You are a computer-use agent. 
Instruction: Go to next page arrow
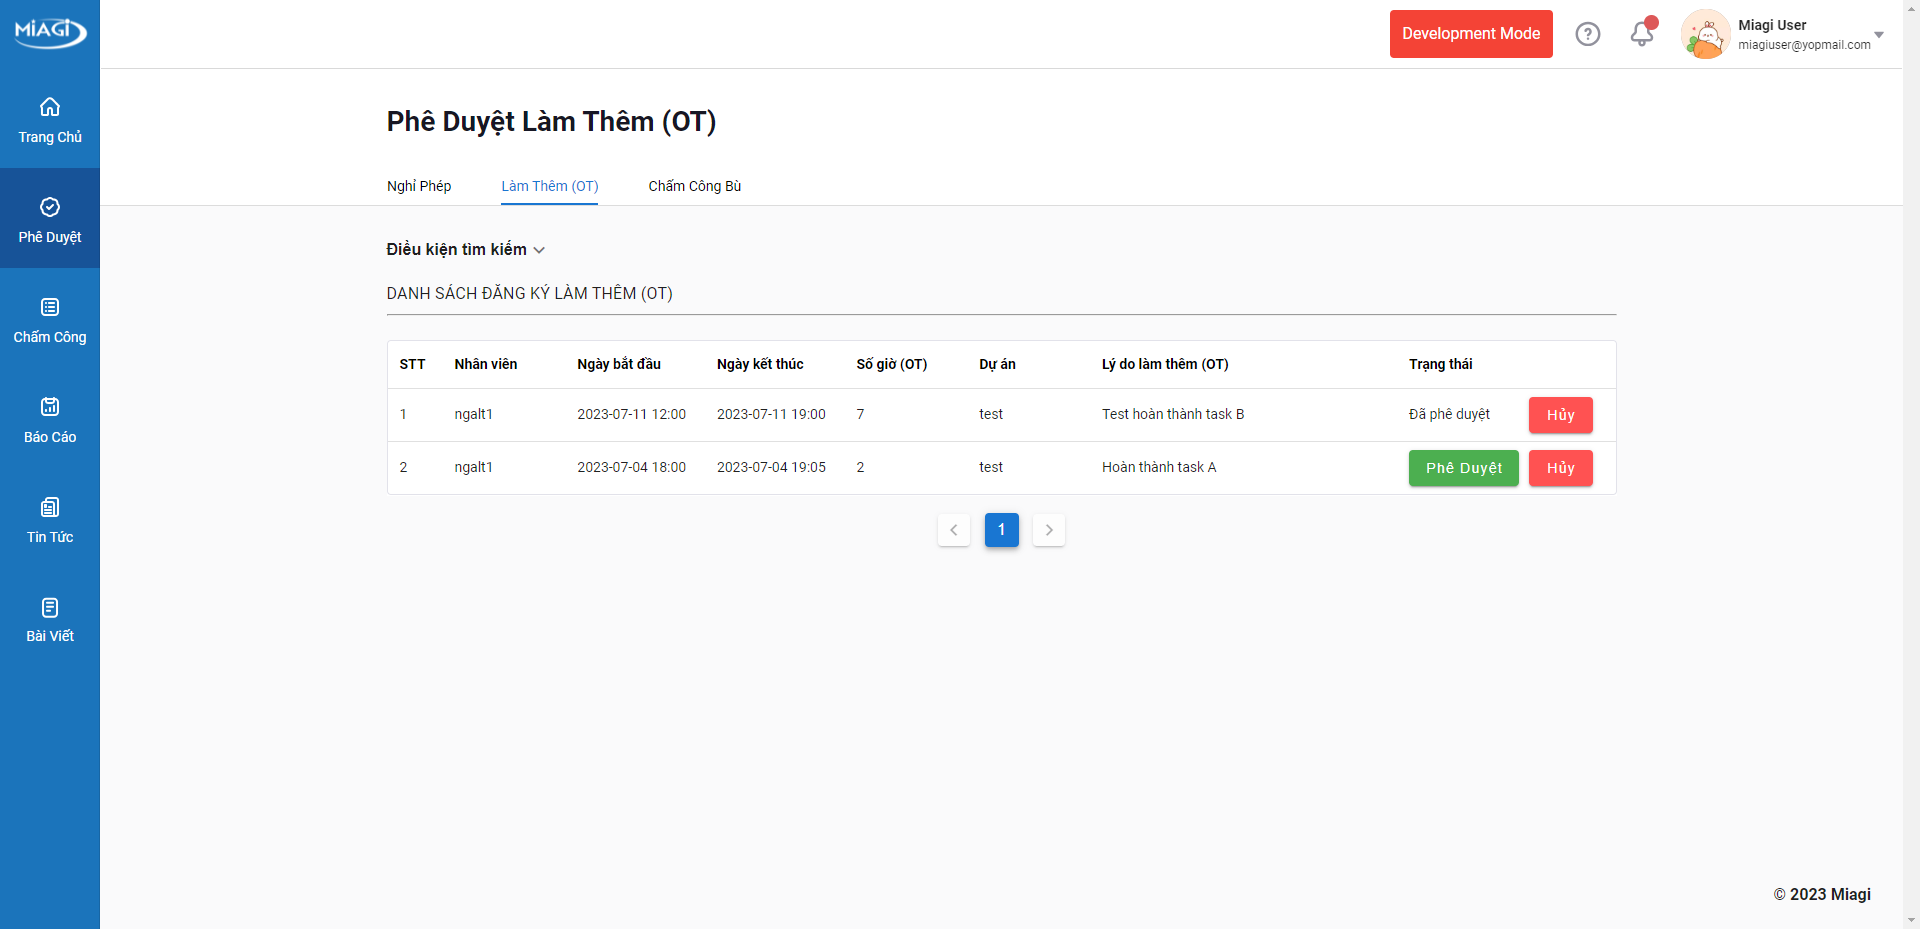point(1049,530)
